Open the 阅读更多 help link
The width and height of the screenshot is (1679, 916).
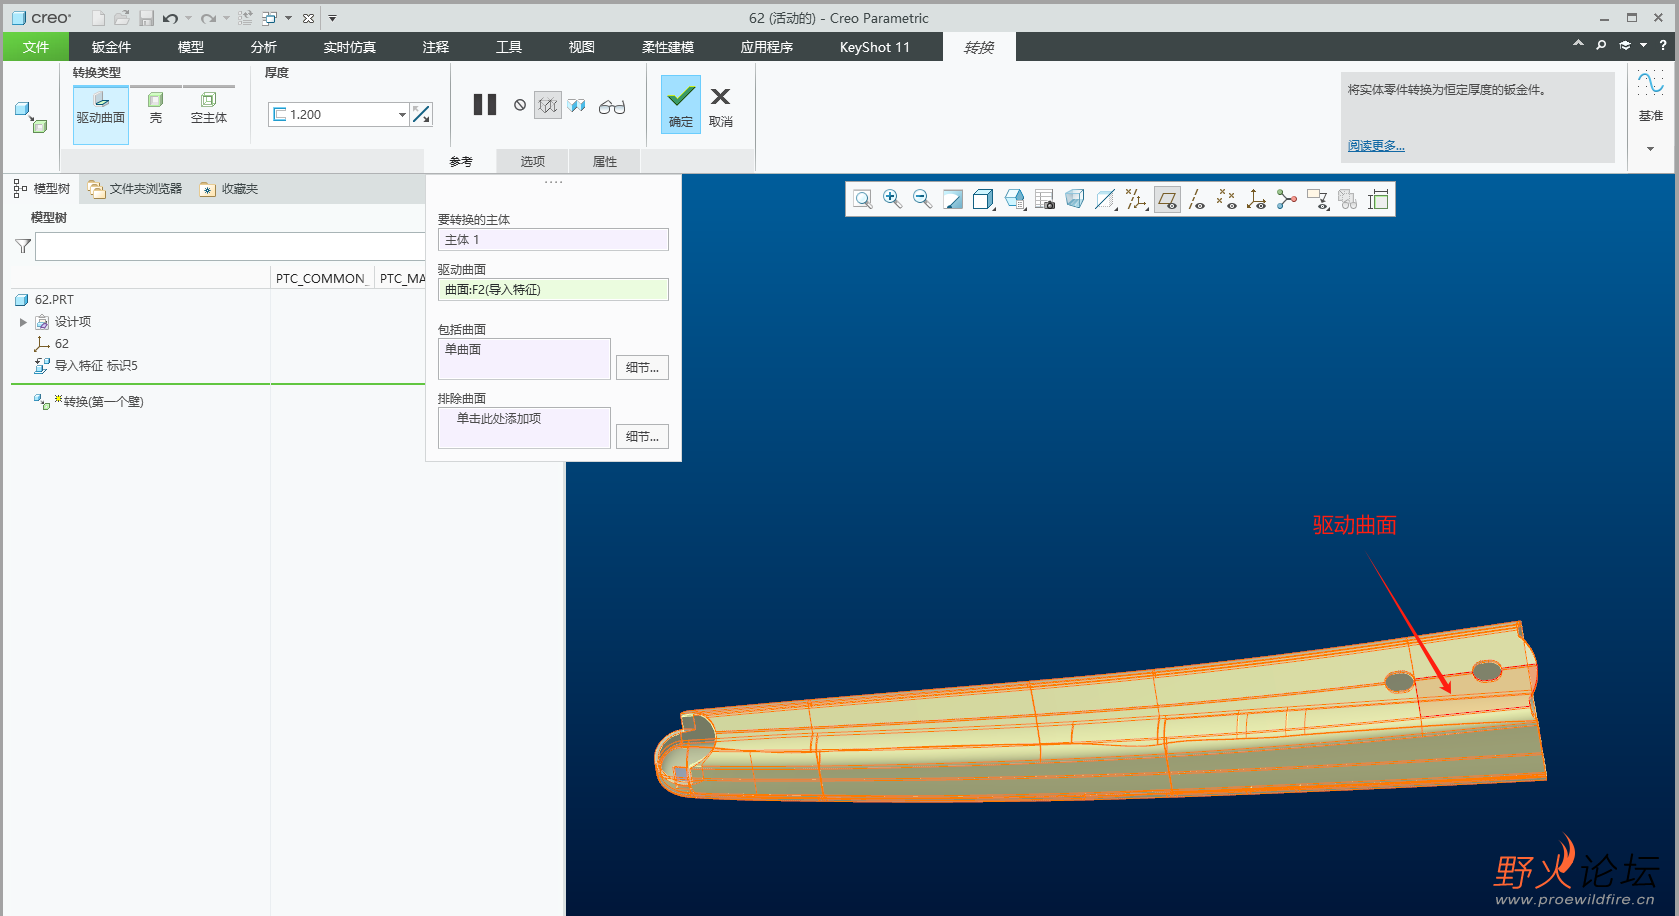1376,146
